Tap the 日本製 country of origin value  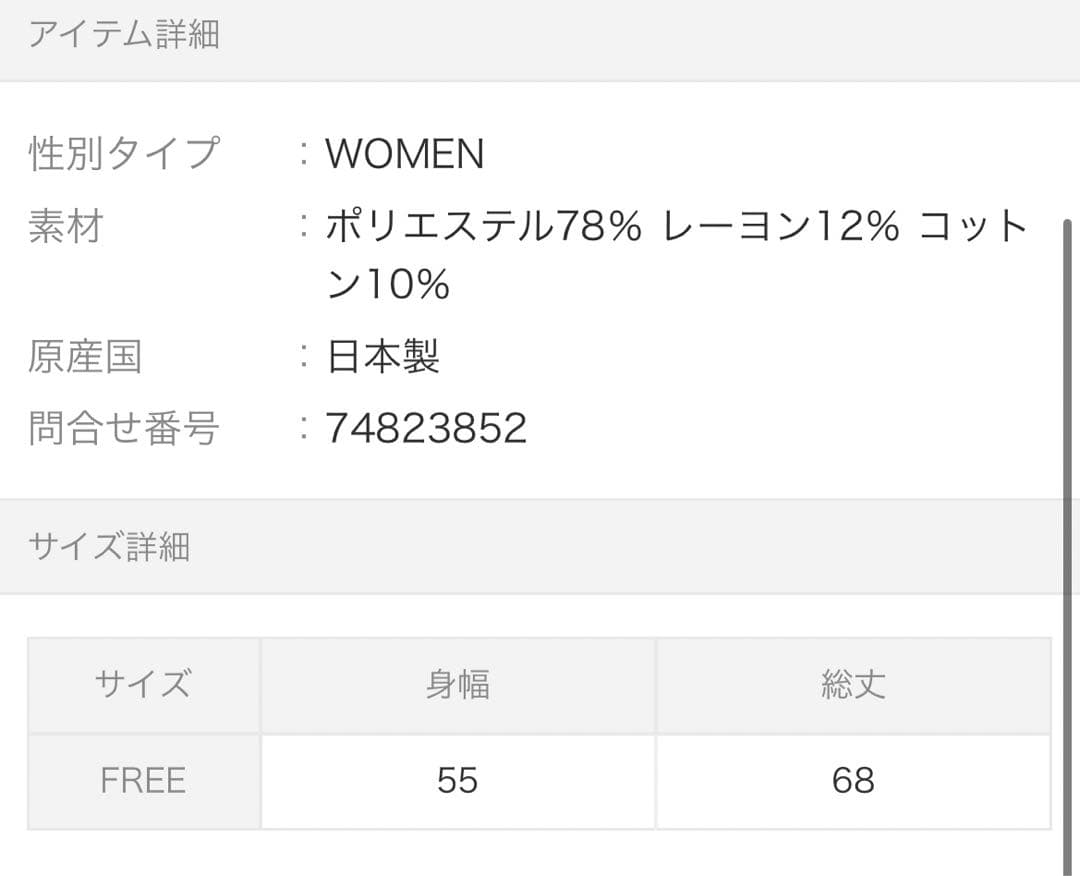pyautogui.click(x=383, y=357)
